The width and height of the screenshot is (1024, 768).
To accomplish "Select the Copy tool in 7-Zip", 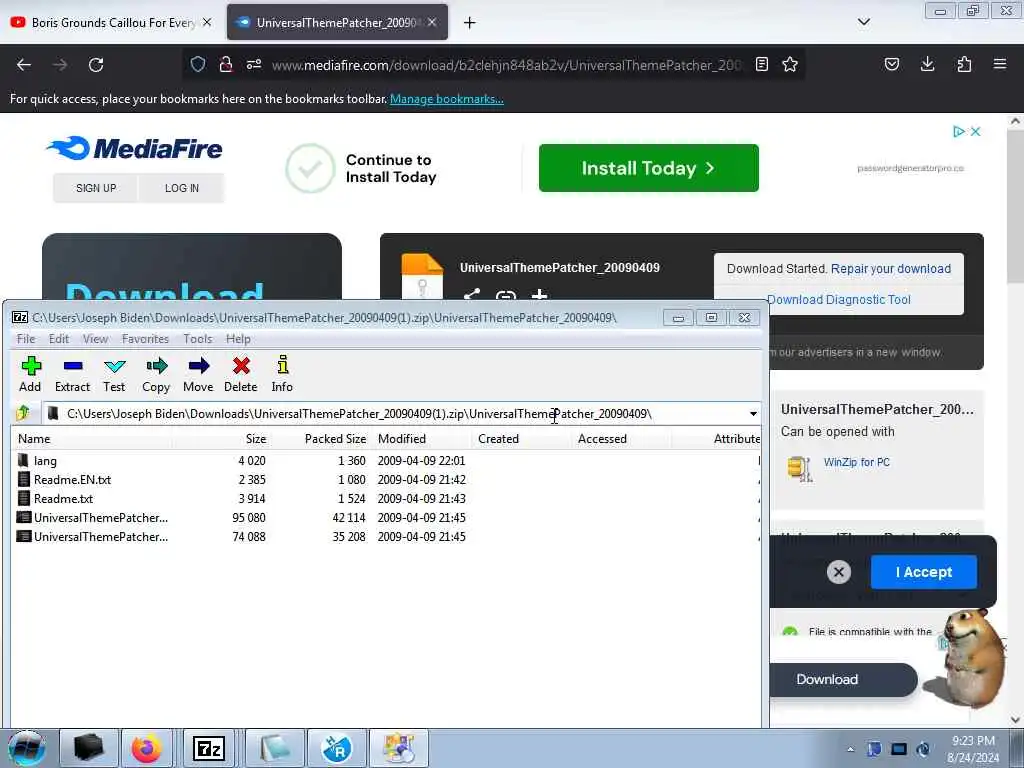I will (156, 374).
